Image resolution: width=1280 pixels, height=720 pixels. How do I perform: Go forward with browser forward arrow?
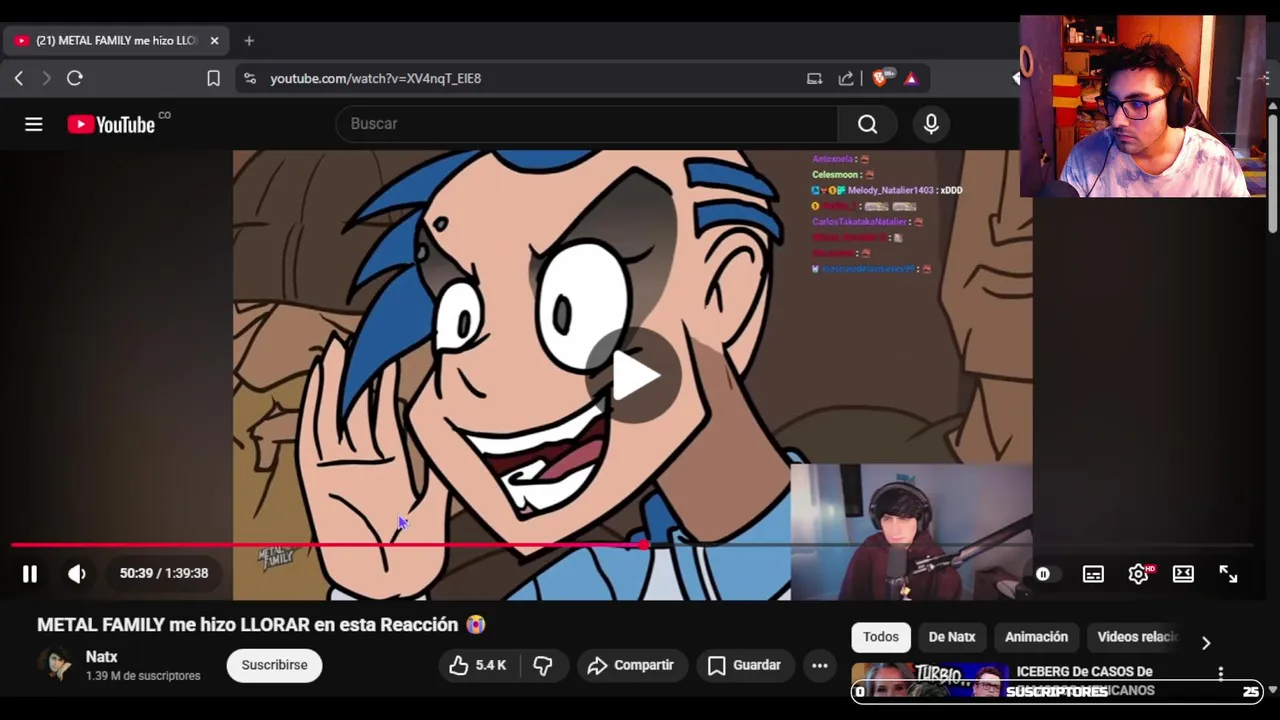click(46, 78)
